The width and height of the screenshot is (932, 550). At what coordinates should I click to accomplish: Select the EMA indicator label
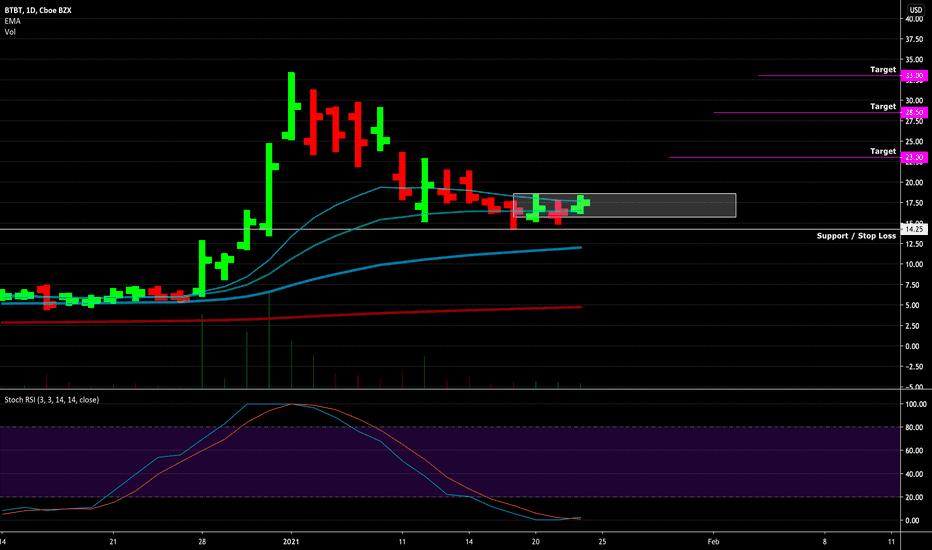(12, 21)
